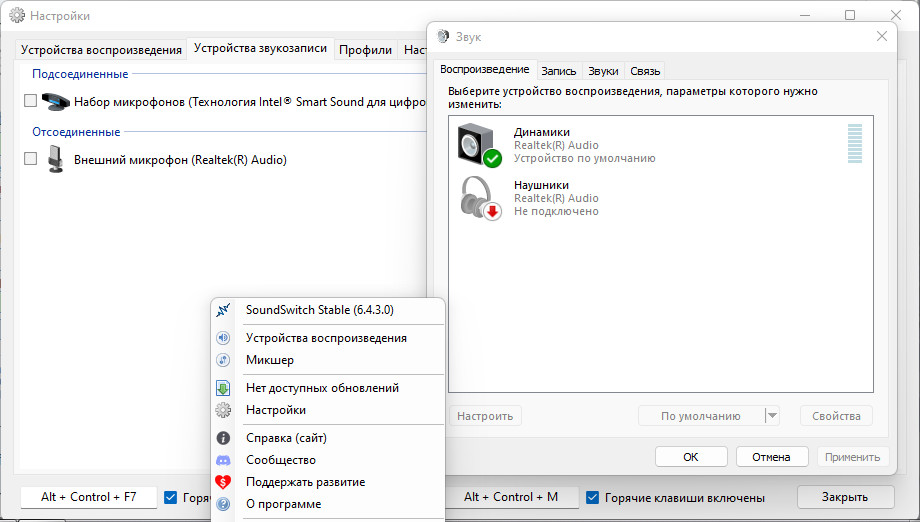Check the Внешний микрофон checkbox
The image size is (920, 522).
[x=31, y=159]
